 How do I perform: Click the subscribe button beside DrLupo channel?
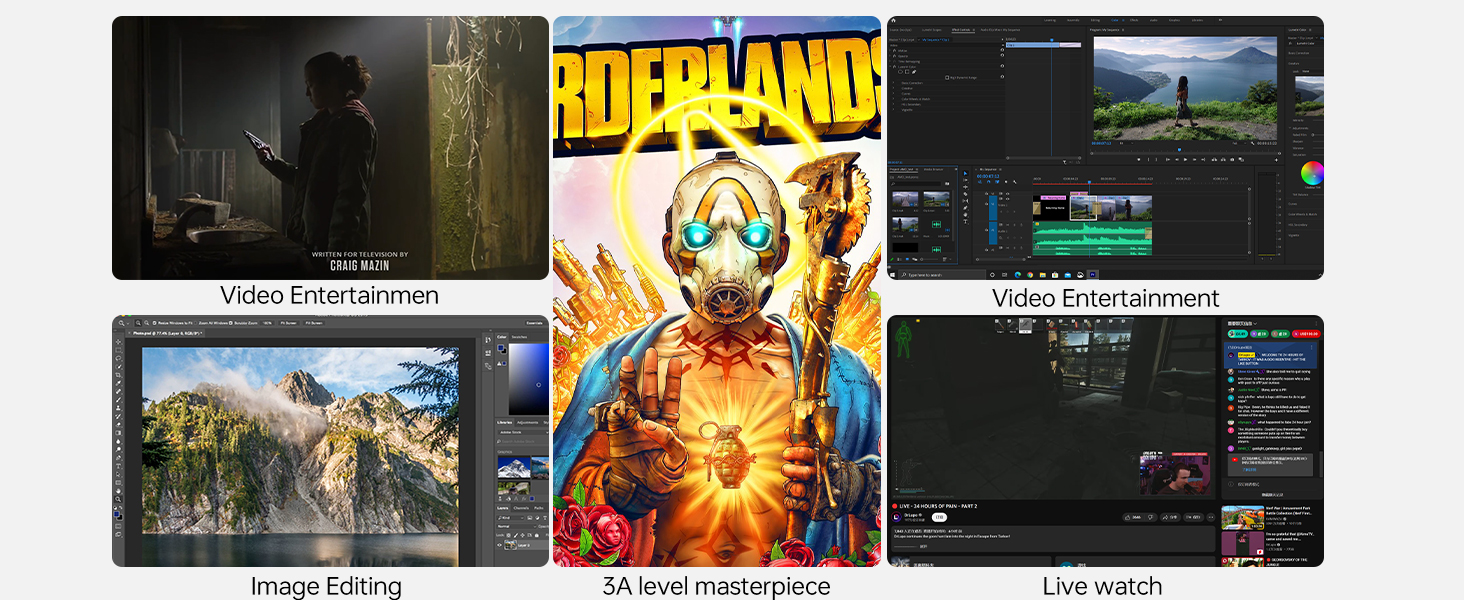(939, 517)
